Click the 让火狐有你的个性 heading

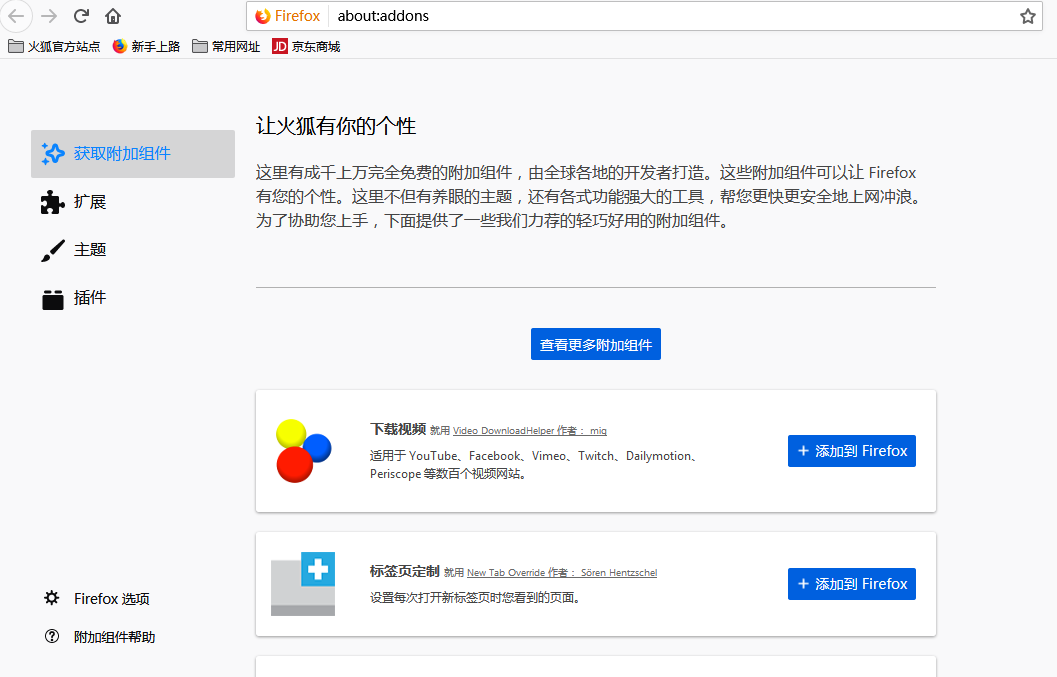pos(336,126)
